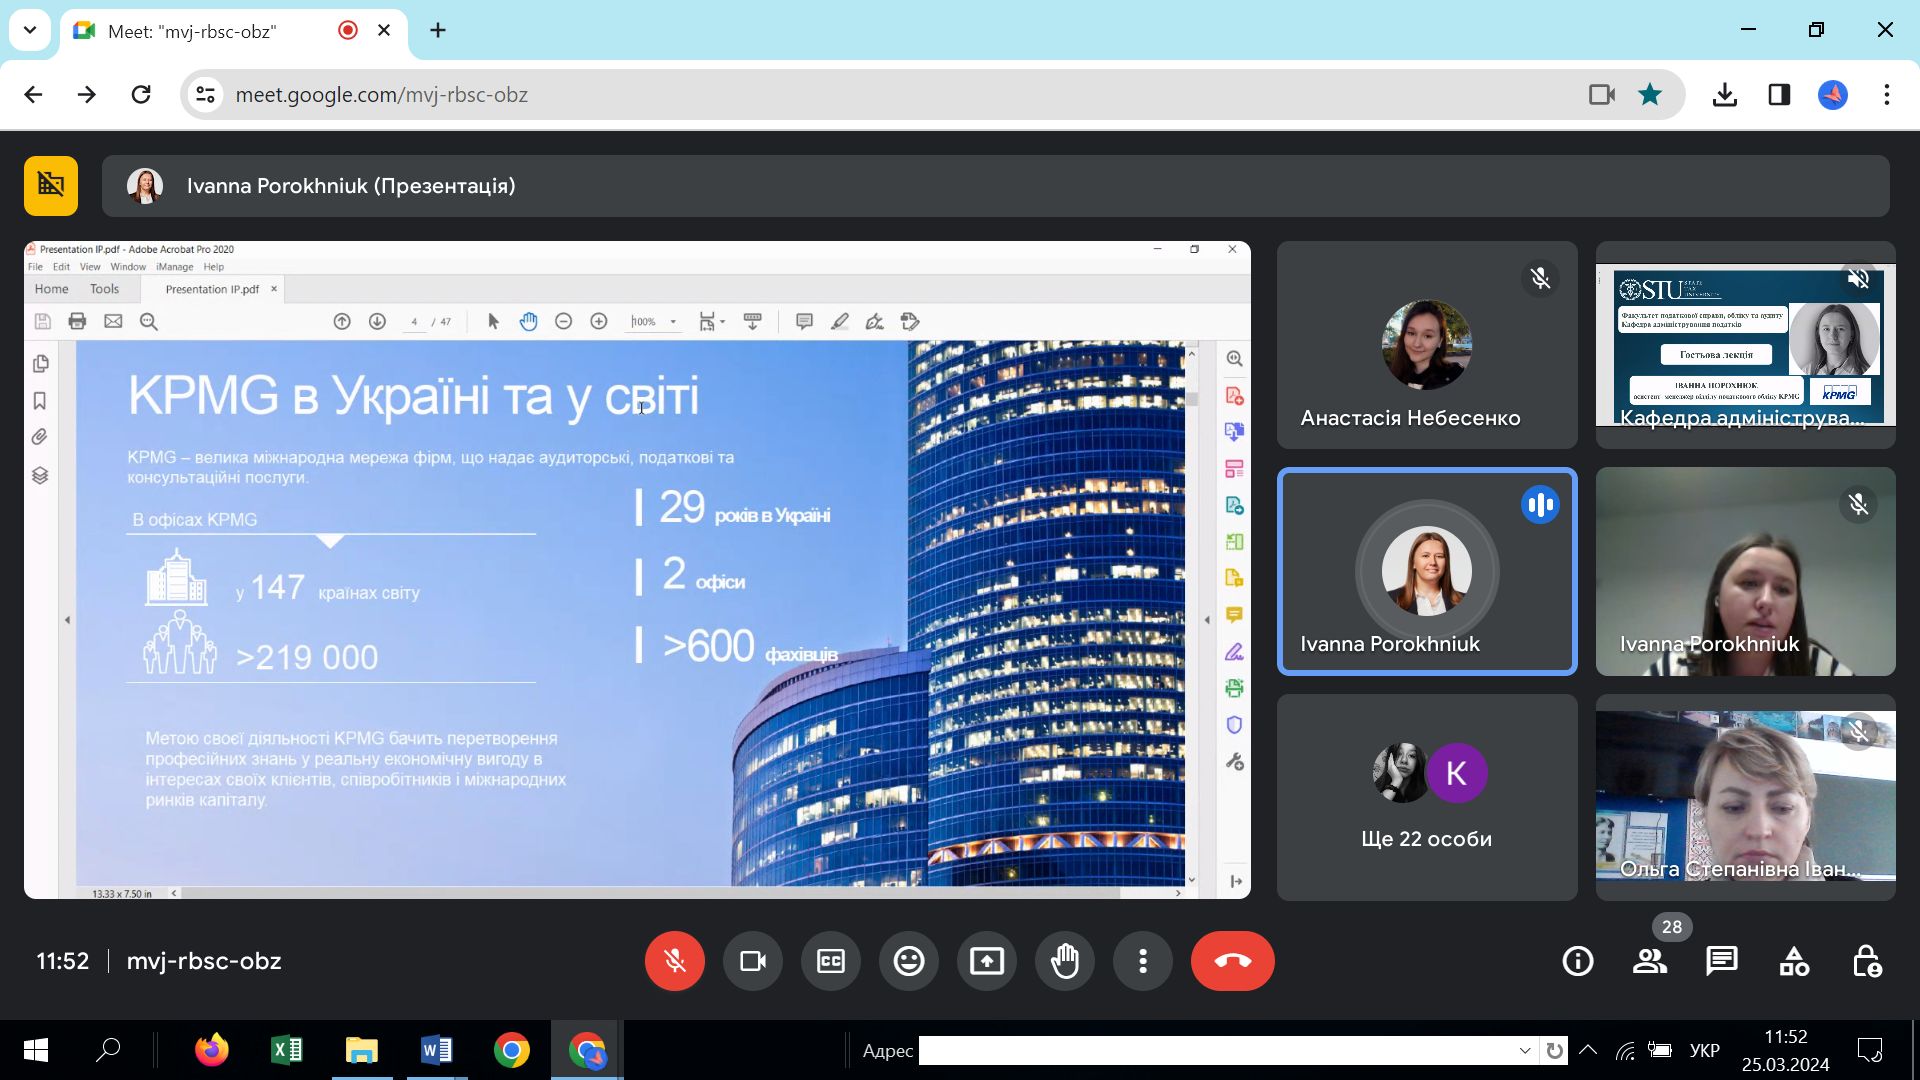This screenshot has height=1080, width=1920.
Task: Enable closed captions
Action: (831, 961)
